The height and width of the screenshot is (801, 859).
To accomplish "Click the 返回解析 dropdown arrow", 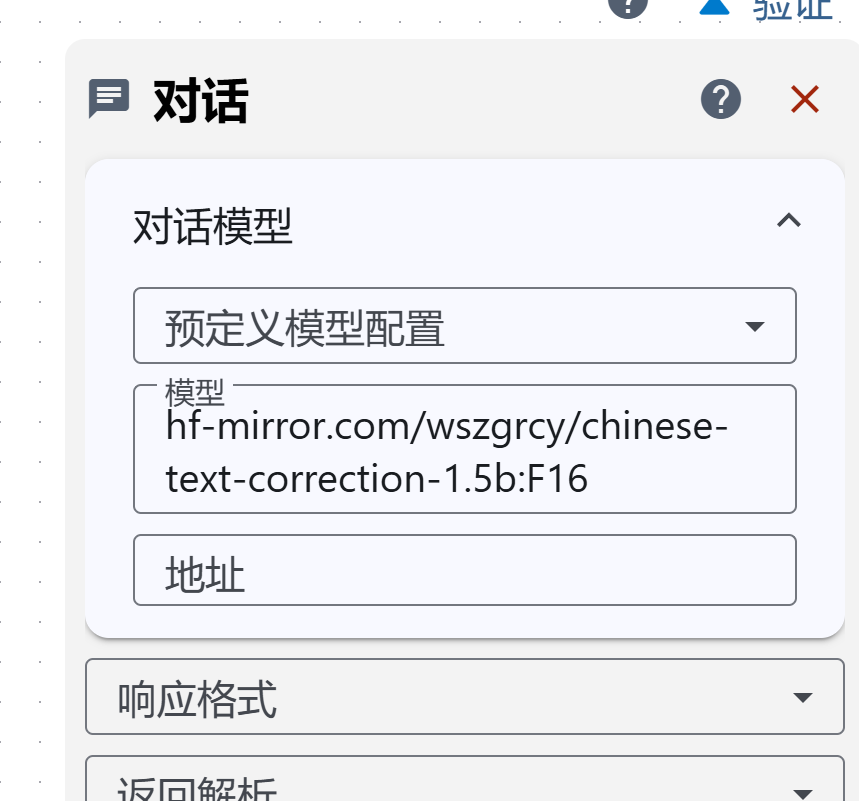I will pos(802,793).
